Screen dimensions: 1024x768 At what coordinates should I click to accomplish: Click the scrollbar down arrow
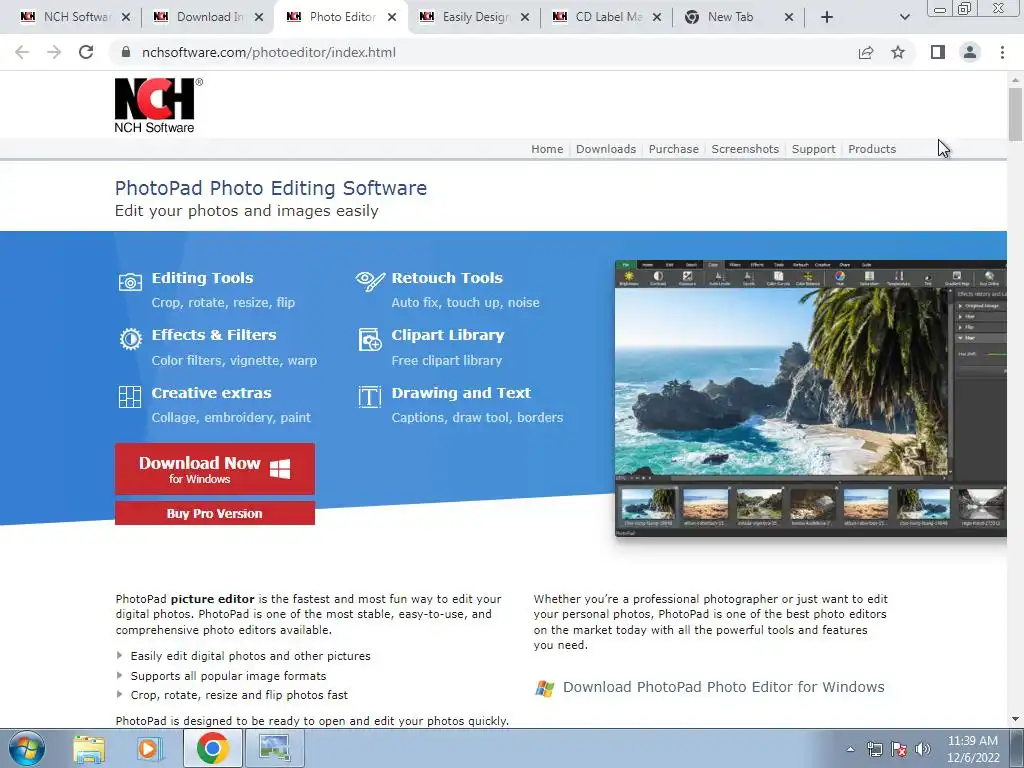(1015, 719)
